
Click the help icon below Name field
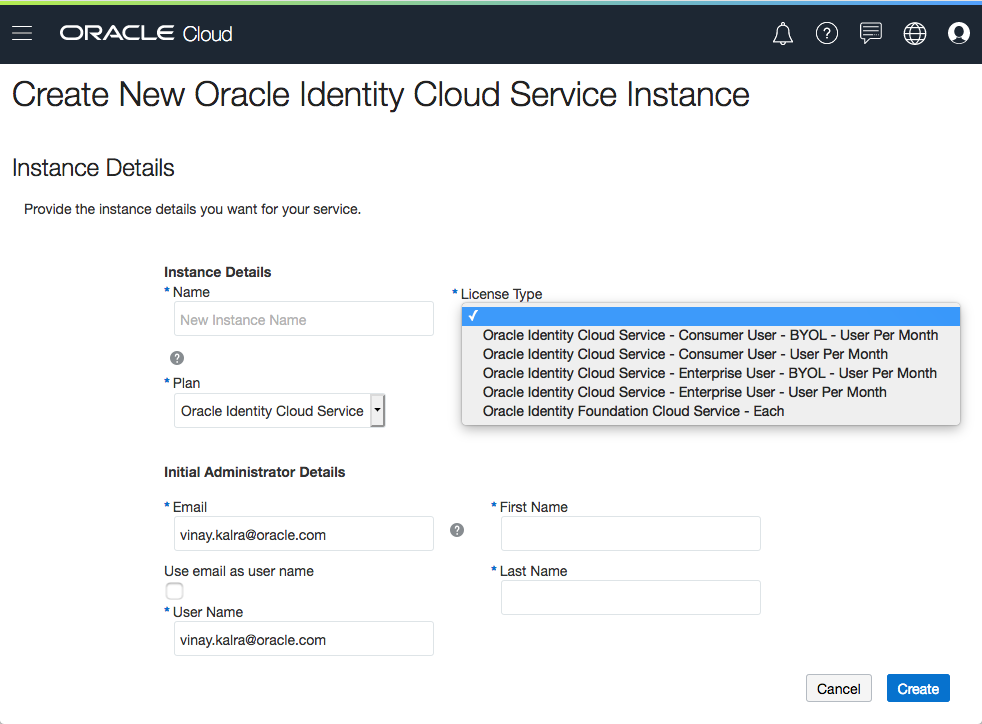coord(177,358)
